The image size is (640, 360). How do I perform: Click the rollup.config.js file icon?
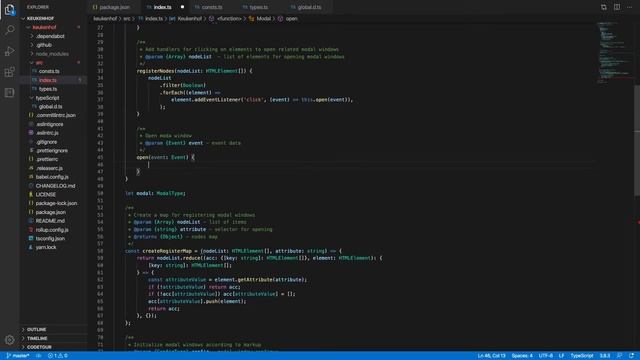[31, 230]
